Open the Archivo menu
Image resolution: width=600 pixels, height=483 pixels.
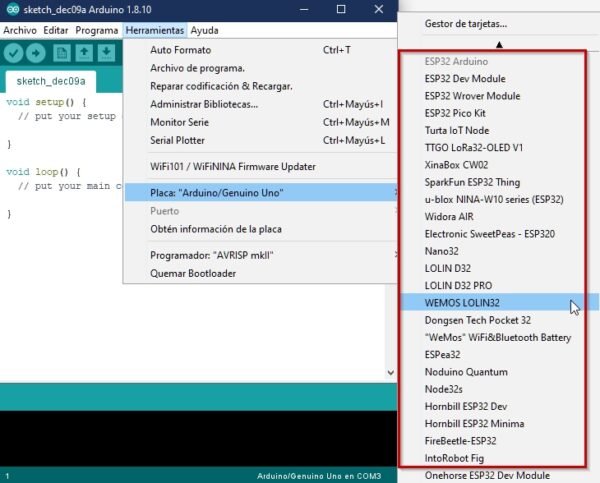coord(20,30)
